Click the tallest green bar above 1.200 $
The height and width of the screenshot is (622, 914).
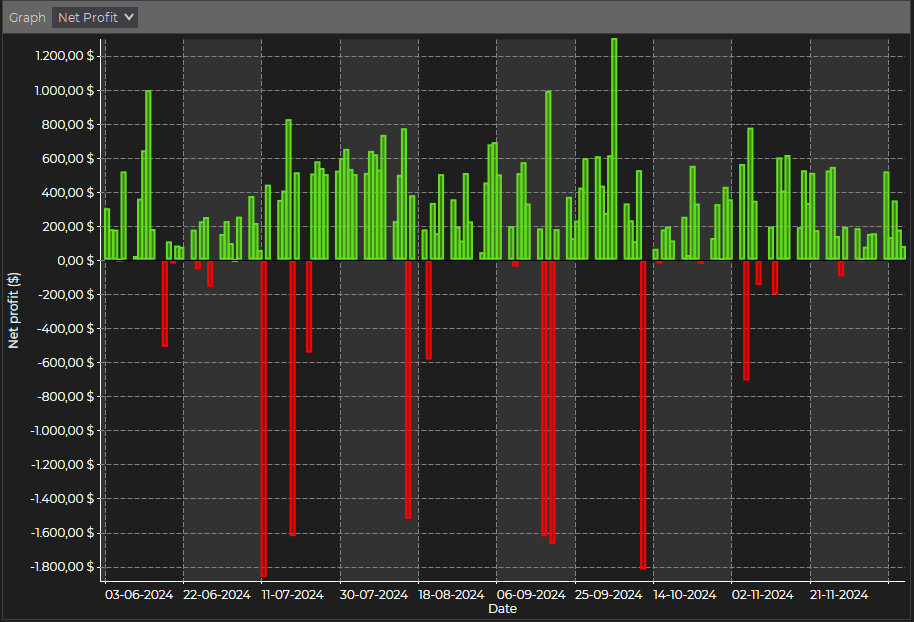tap(614, 150)
